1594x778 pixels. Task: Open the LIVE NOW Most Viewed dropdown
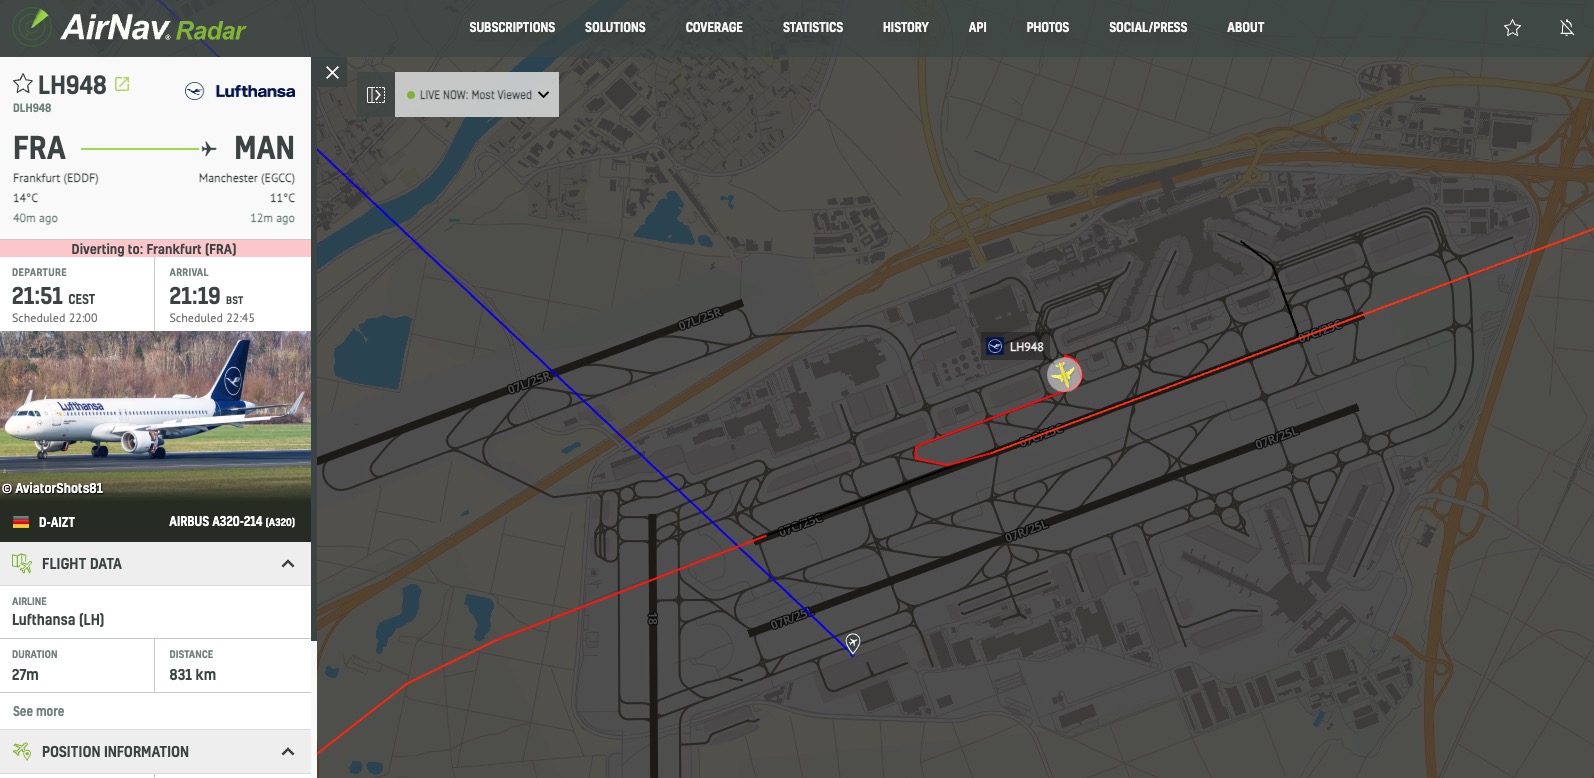click(x=477, y=95)
